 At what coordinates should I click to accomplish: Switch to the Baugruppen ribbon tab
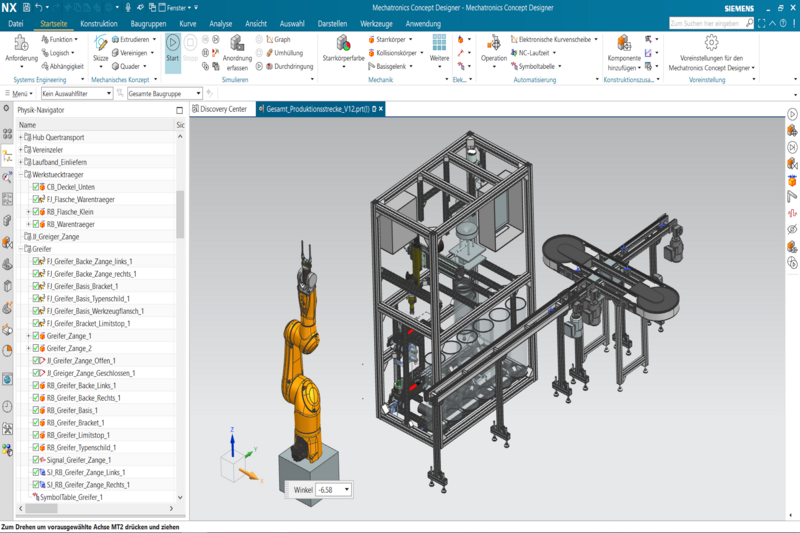[x=148, y=23]
